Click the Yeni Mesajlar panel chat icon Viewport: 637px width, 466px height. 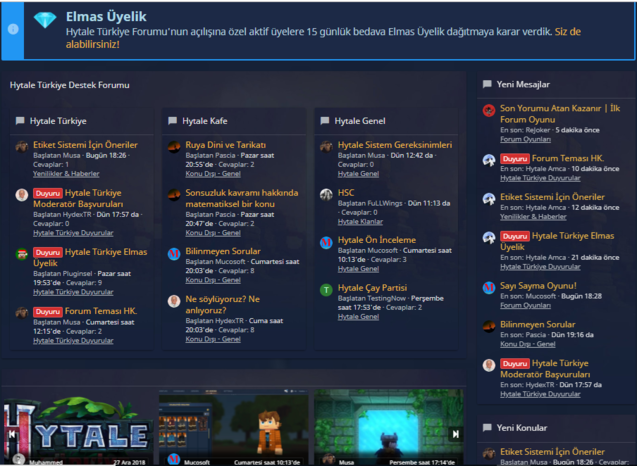point(487,84)
